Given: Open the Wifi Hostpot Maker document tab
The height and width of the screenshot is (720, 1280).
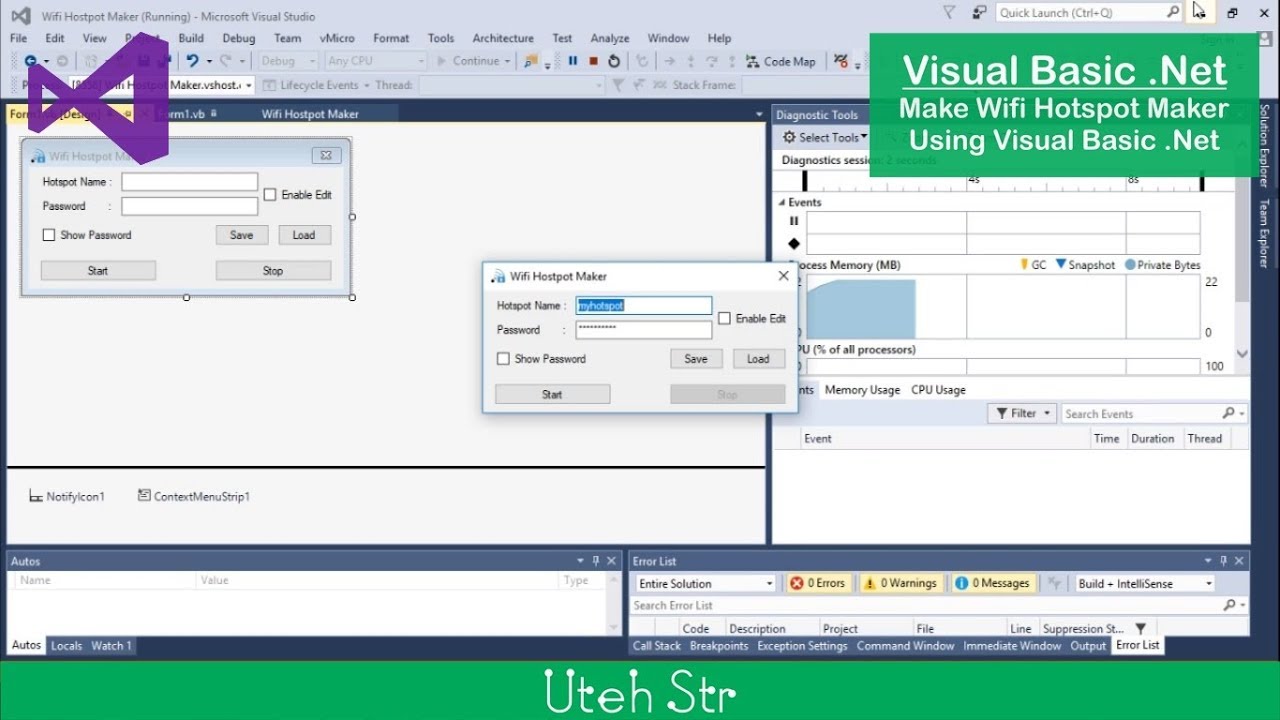Looking at the screenshot, I should pyautogui.click(x=310, y=114).
